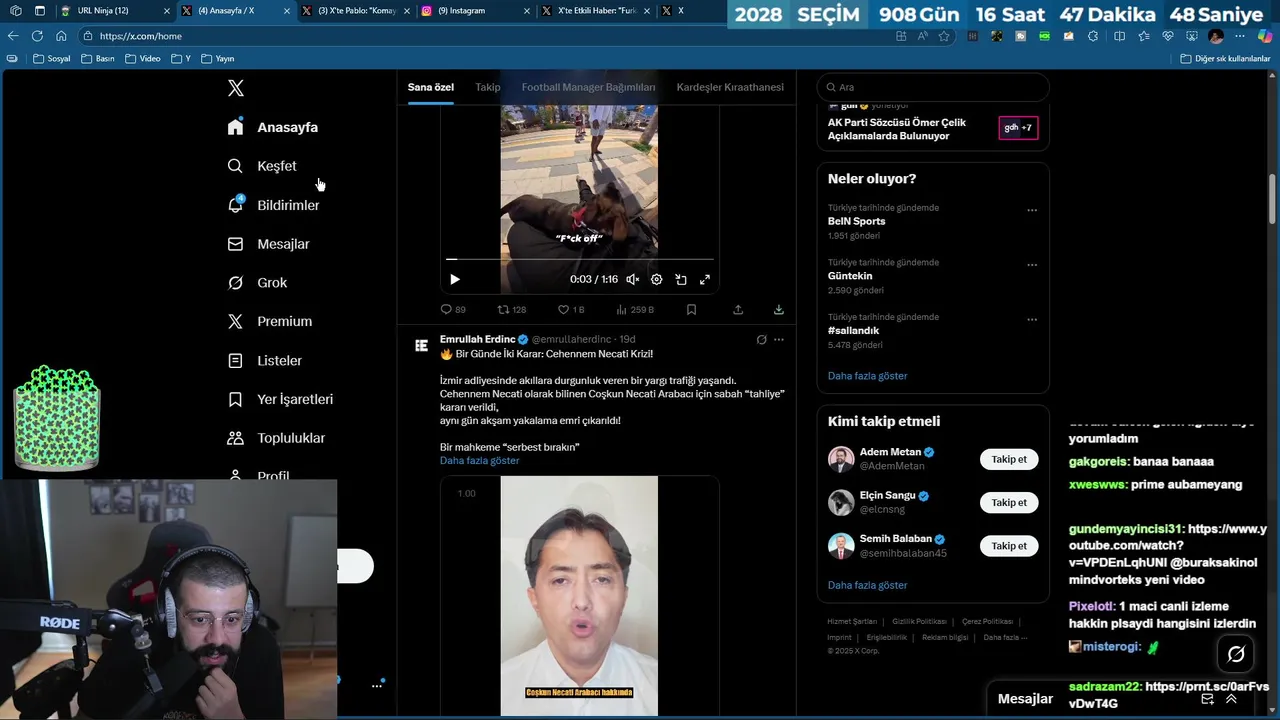Reply to the post with 89 comments
Screen dimensions: 1280x720
pos(453,310)
